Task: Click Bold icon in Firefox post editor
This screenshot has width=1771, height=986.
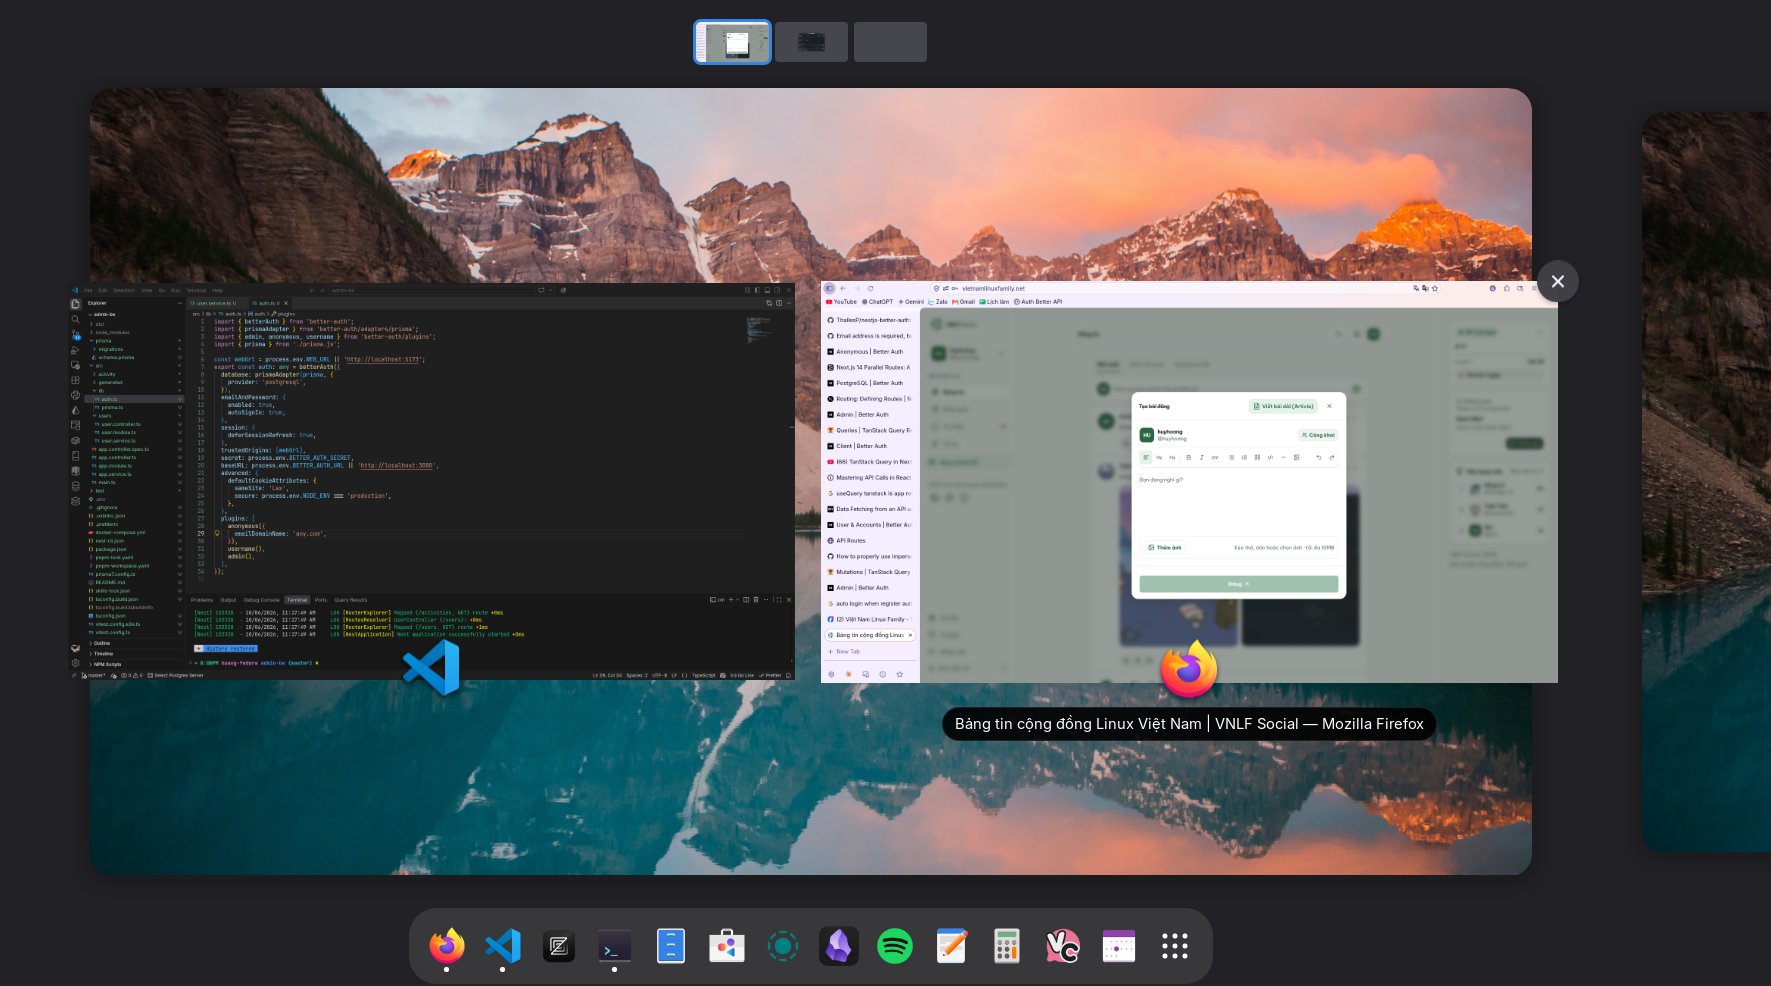Action: 1188,457
